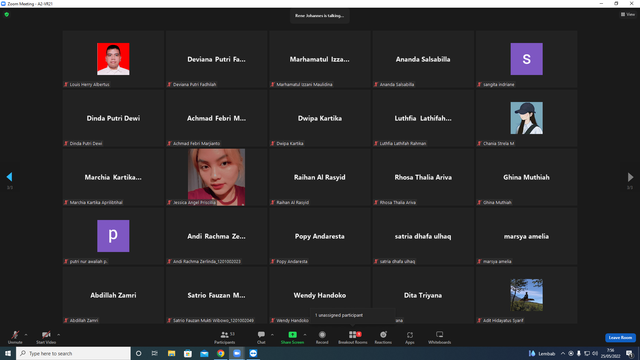Click marsya amelia participant tile
Viewport: 640px width, 360px height.
pos(526,236)
